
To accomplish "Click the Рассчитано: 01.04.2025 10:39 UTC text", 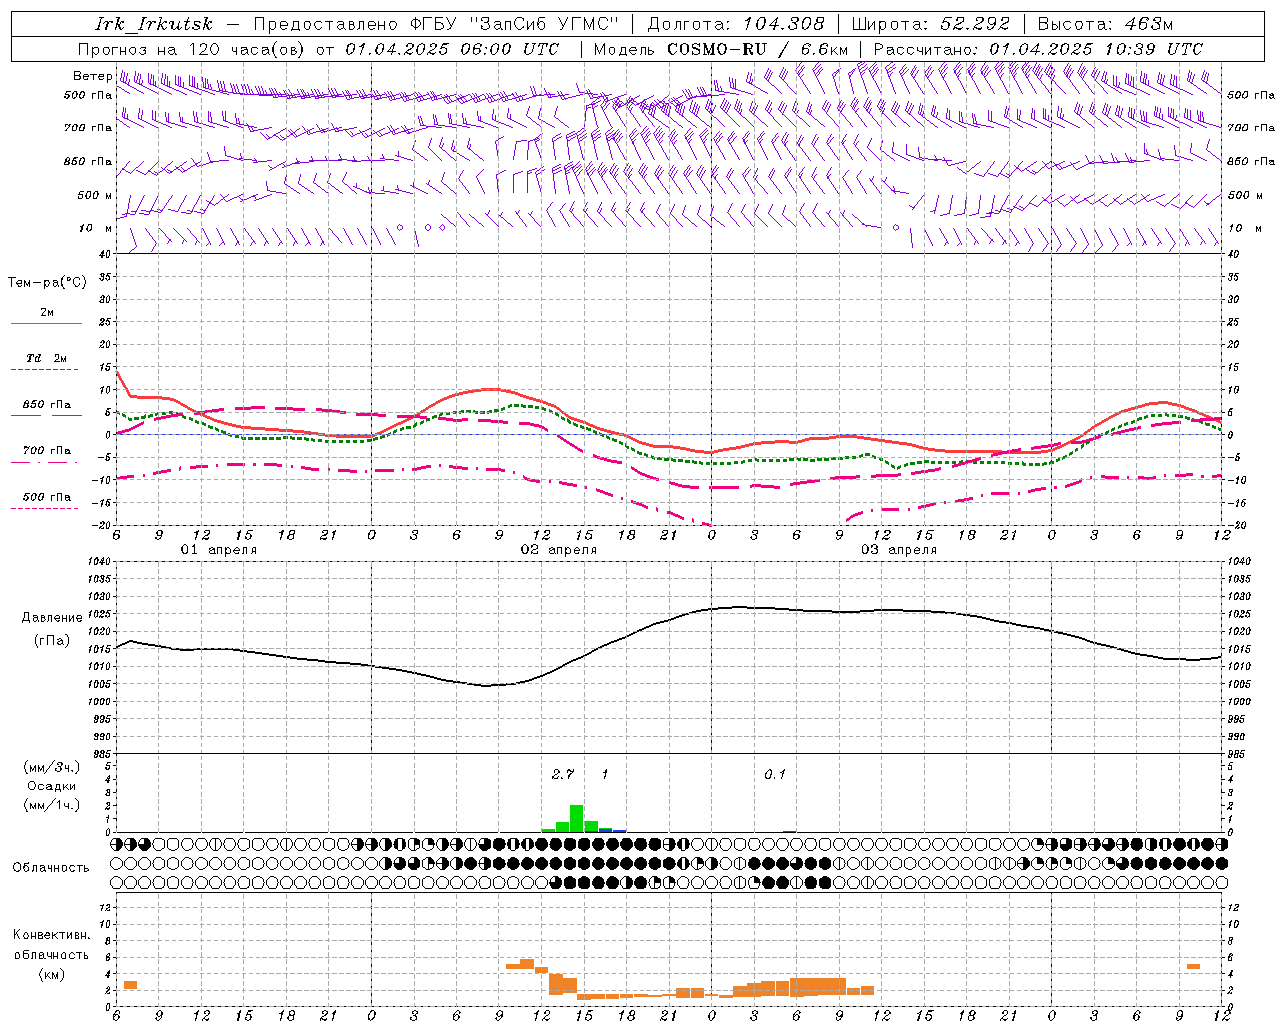I will tap(1038, 49).
